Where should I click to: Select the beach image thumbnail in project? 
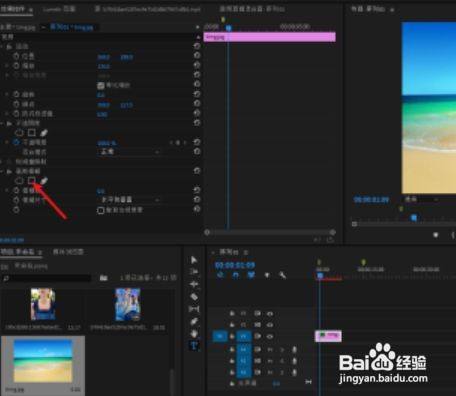43,361
